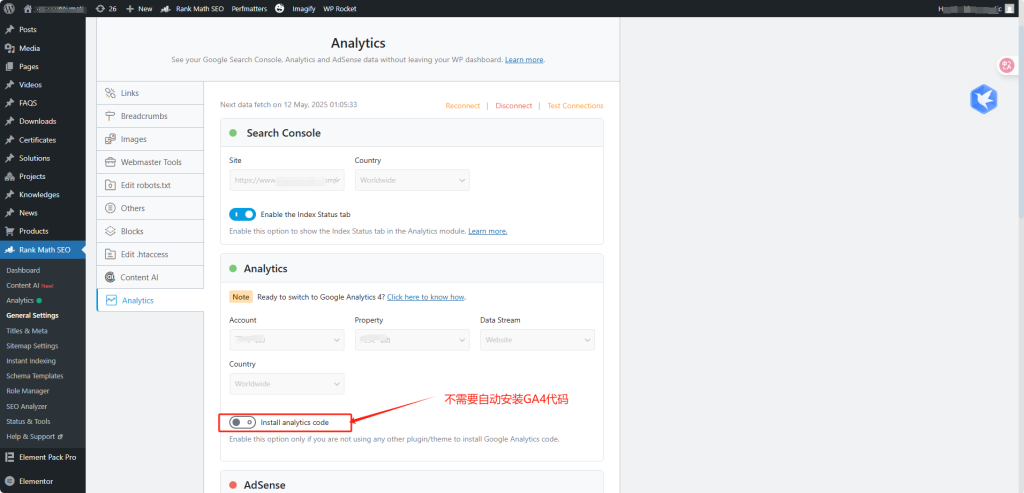Switch to the Others settings tab

pyautogui.click(x=150, y=208)
